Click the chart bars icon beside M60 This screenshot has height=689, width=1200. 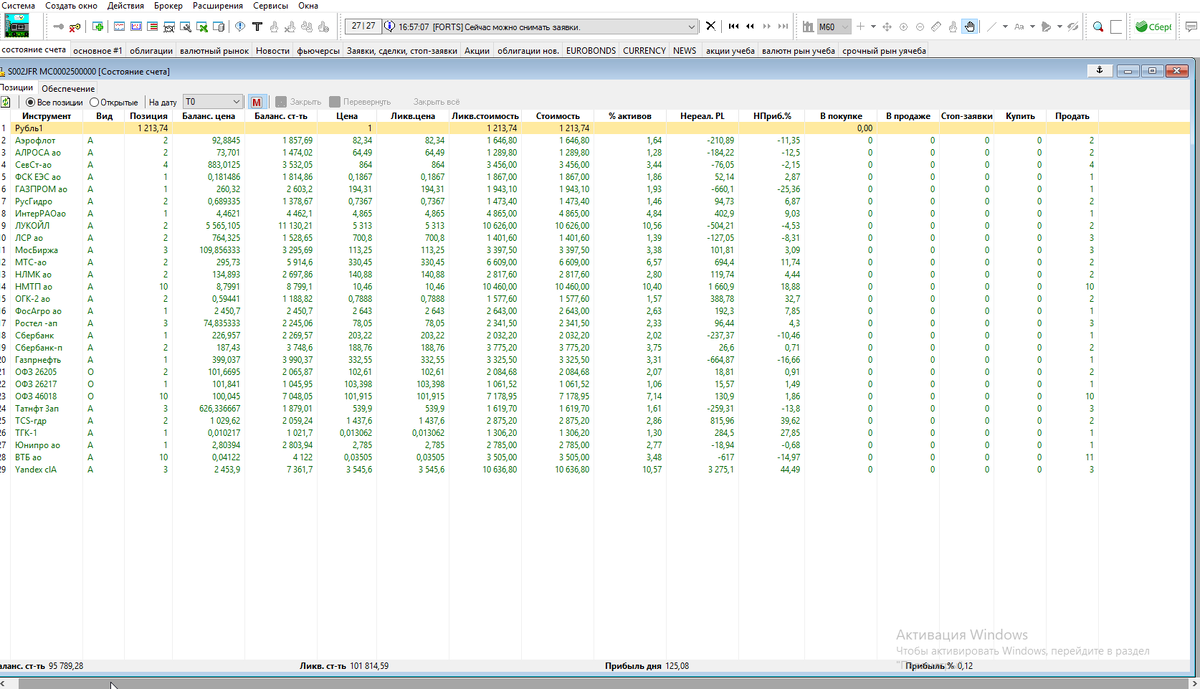pos(808,26)
